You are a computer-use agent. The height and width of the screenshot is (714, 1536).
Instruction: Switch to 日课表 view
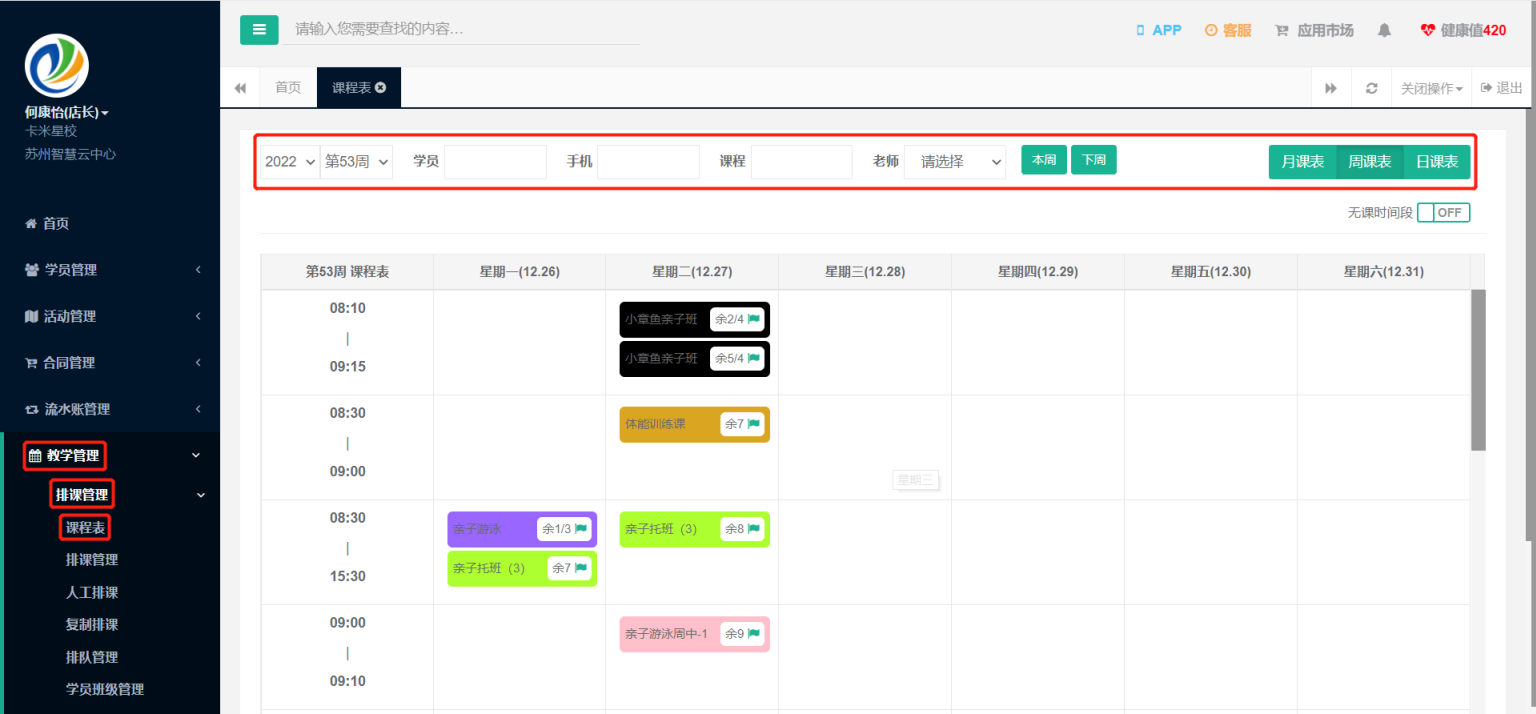1437,162
